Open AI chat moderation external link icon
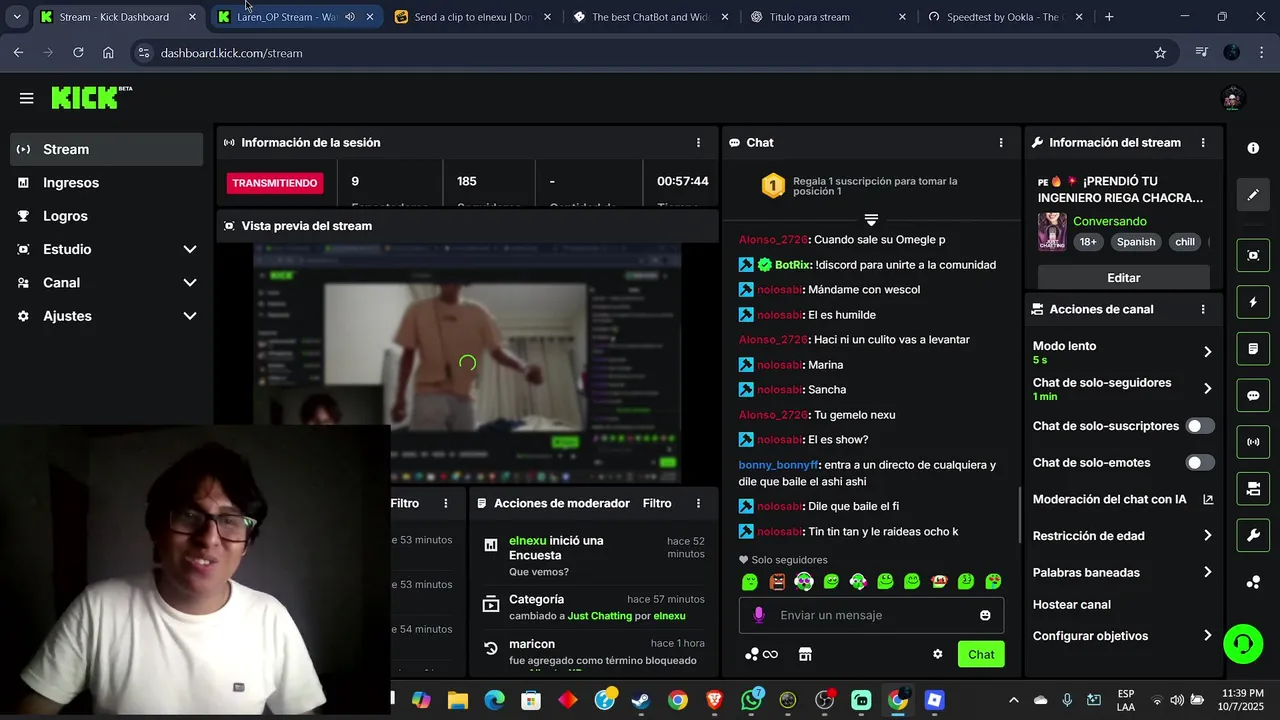 tap(1208, 499)
